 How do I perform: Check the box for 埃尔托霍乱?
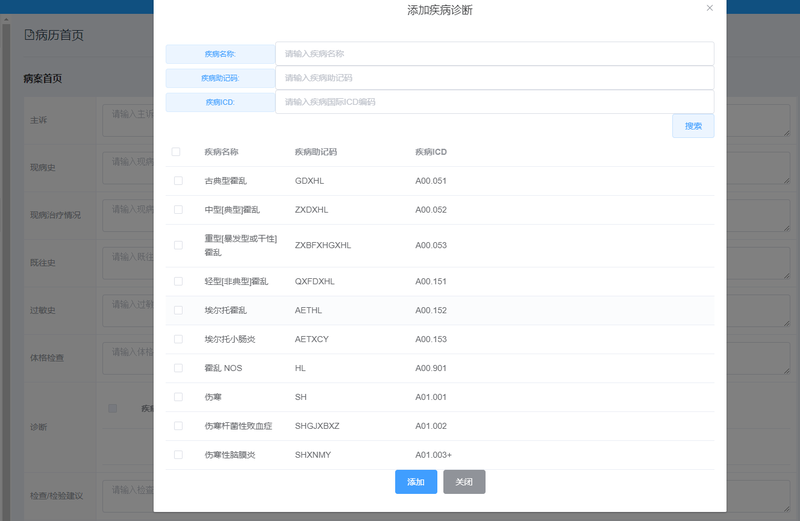[178, 310]
